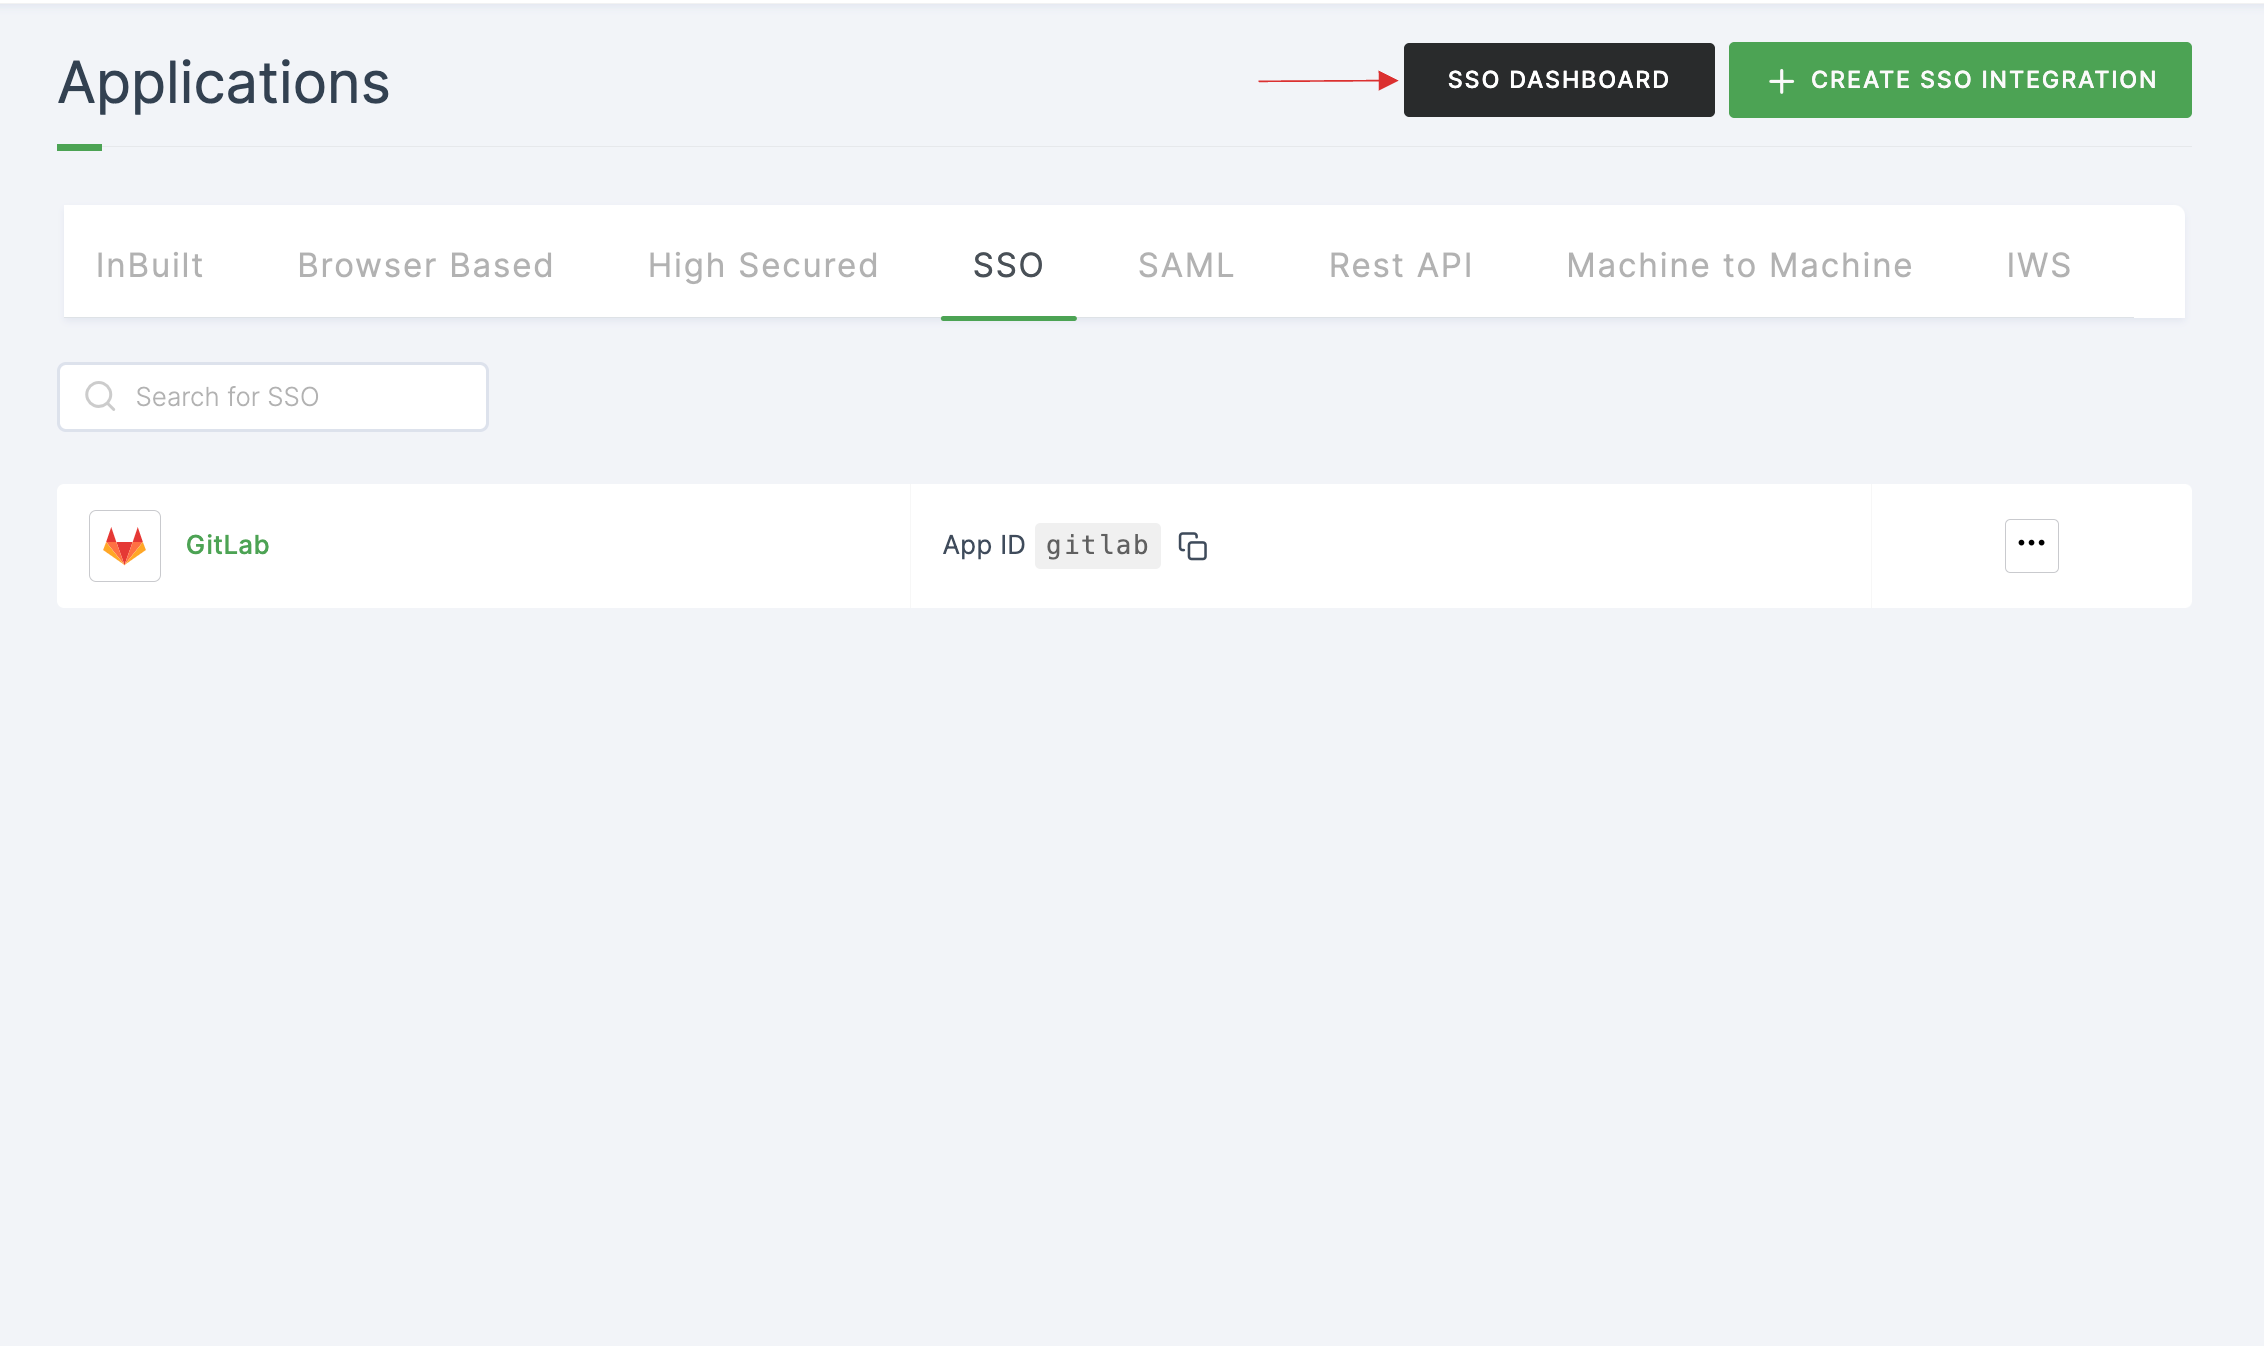Image resolution: width=2264 pixels, height=1346 pixels.
Task: Switch to the Machine to Machine tab
Action: [x=1740, y=263]
